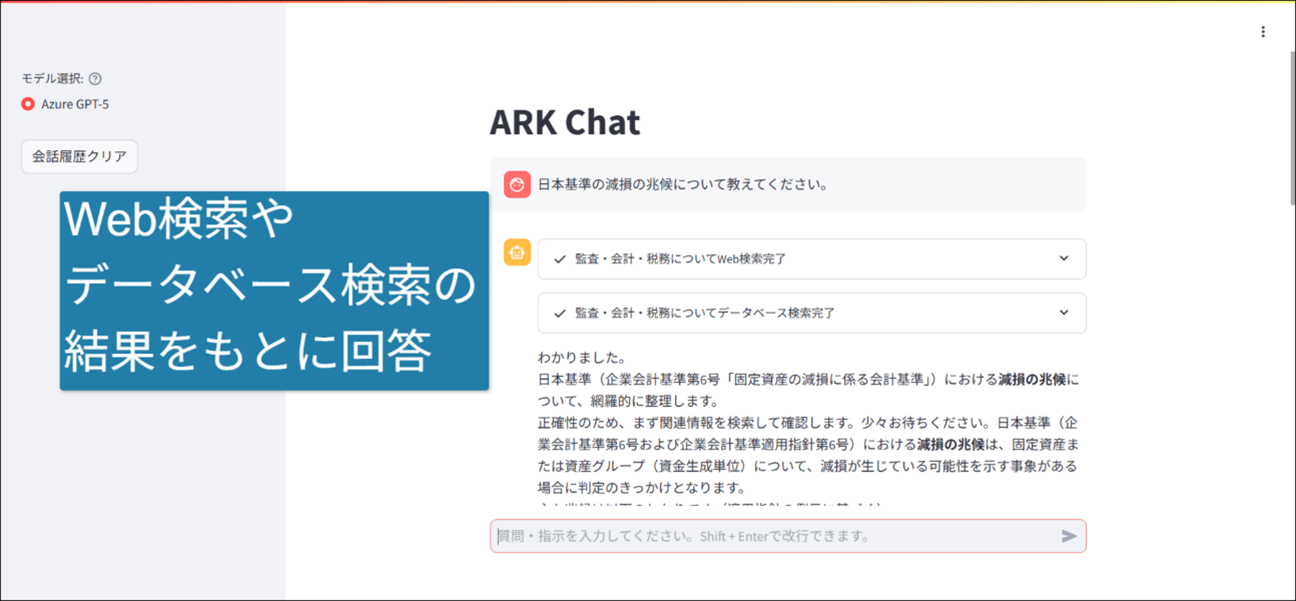The image size is (1296, 601).
Task: Click the ARK Chat heading
Action: [564, 123]
